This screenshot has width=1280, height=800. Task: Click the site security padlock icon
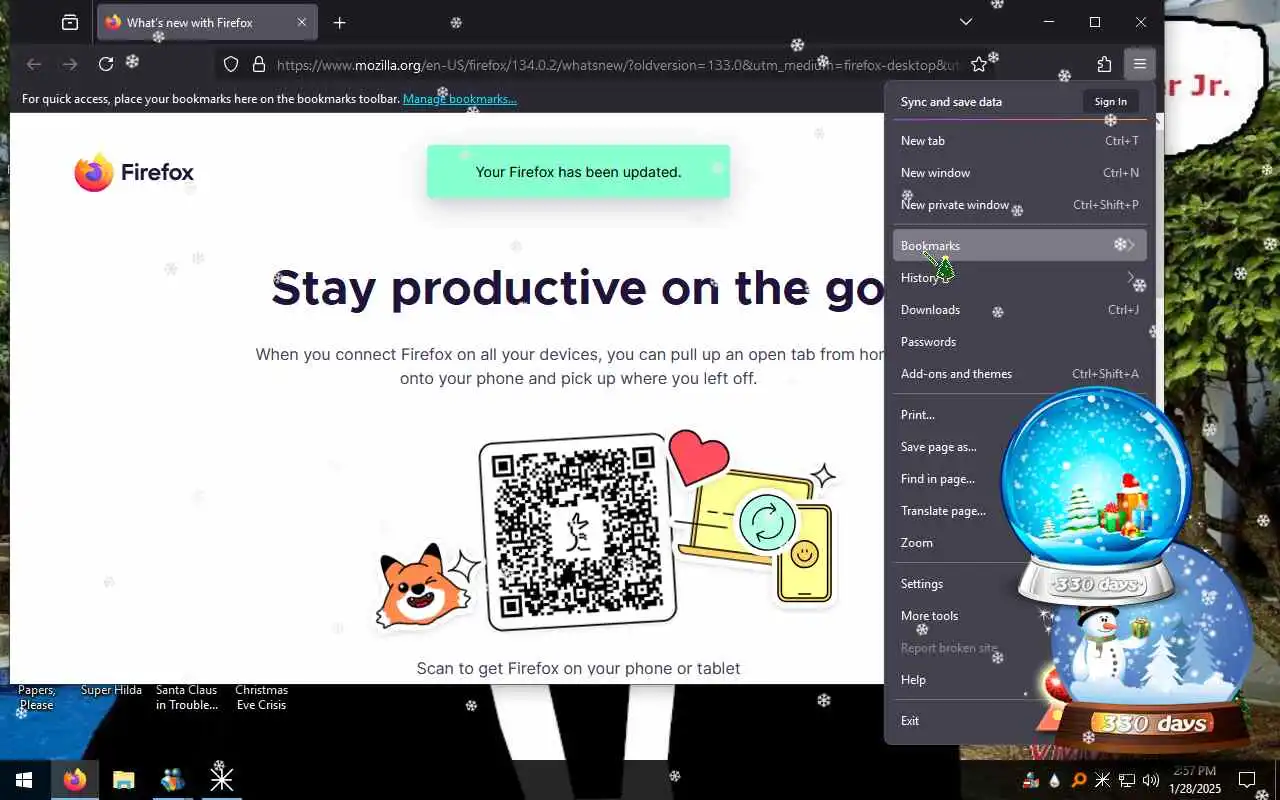point(259,64)
